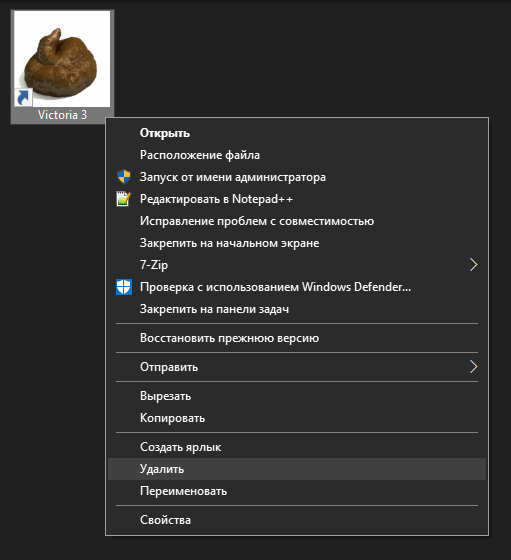Choose Закрепить на начальном экране
The width and height of the screenshot is (511, 560).
pyautogui.click(x=297, y=243)
